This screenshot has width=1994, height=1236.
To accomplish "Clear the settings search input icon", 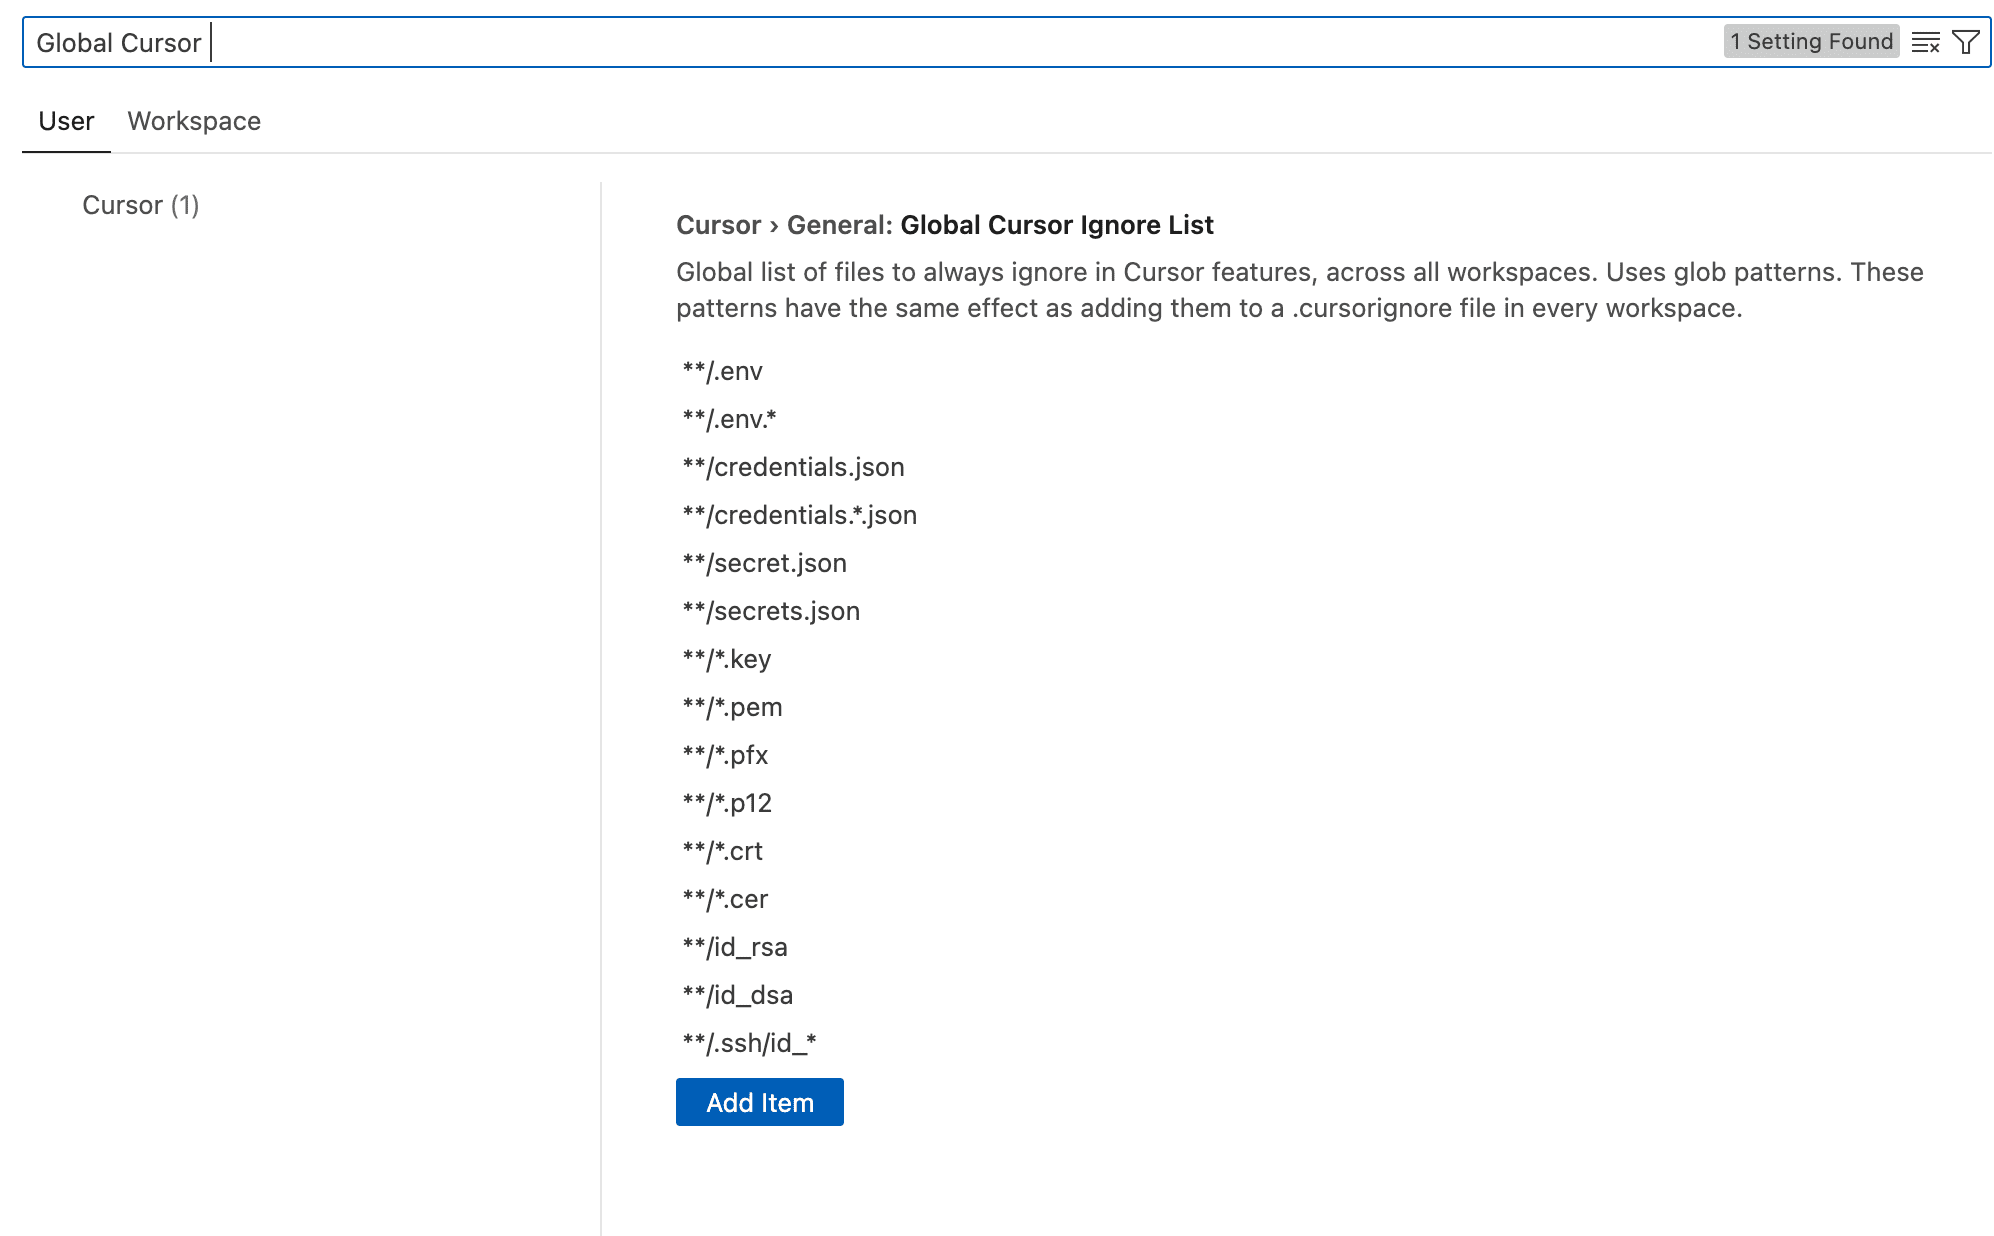I will pyautogui.click(x=1925, y=42).
